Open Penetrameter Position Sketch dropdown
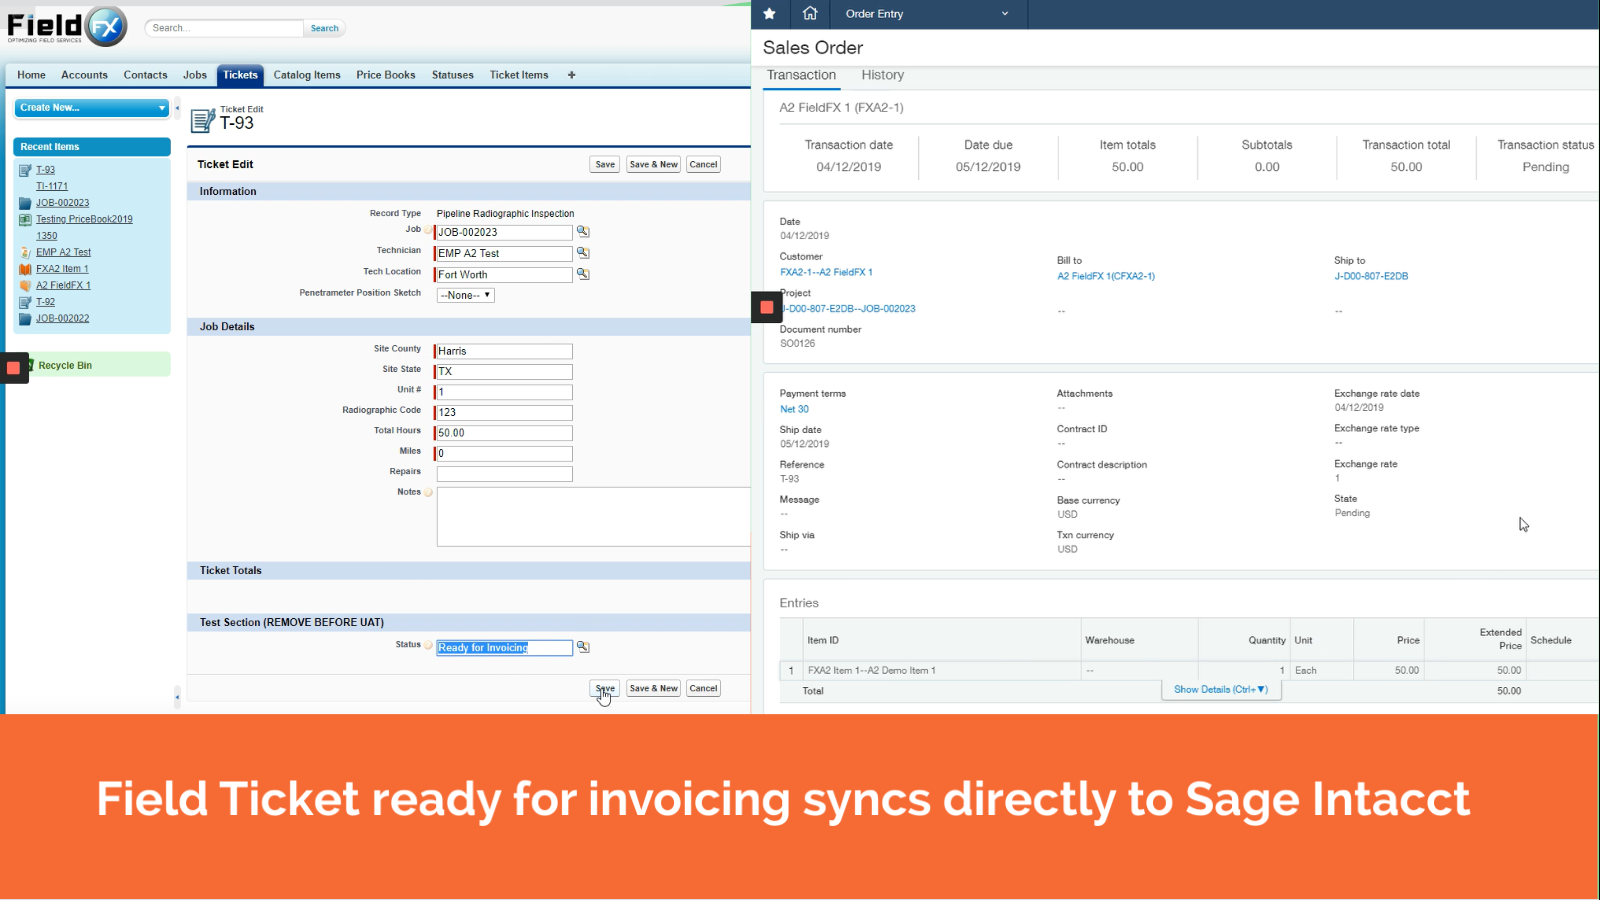 (466, 296)
